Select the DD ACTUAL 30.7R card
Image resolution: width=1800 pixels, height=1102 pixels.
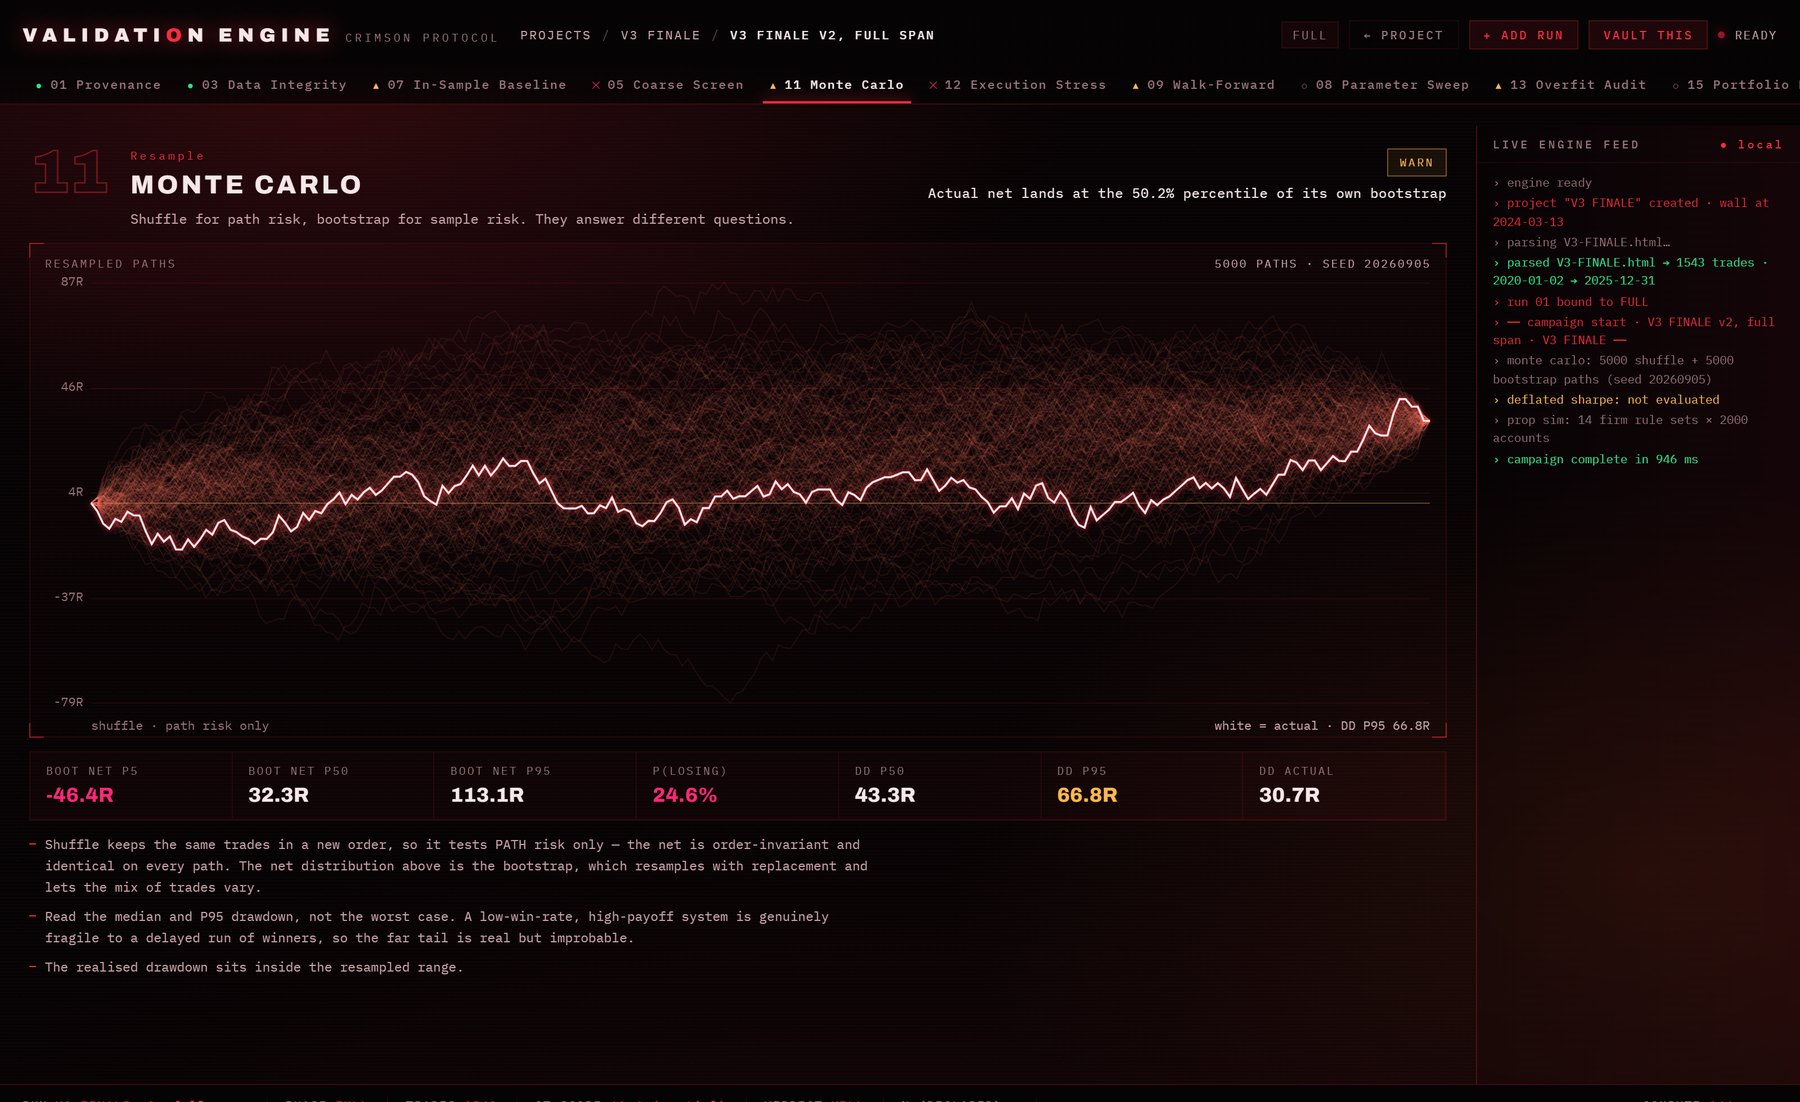click(x=1344, y=785)
